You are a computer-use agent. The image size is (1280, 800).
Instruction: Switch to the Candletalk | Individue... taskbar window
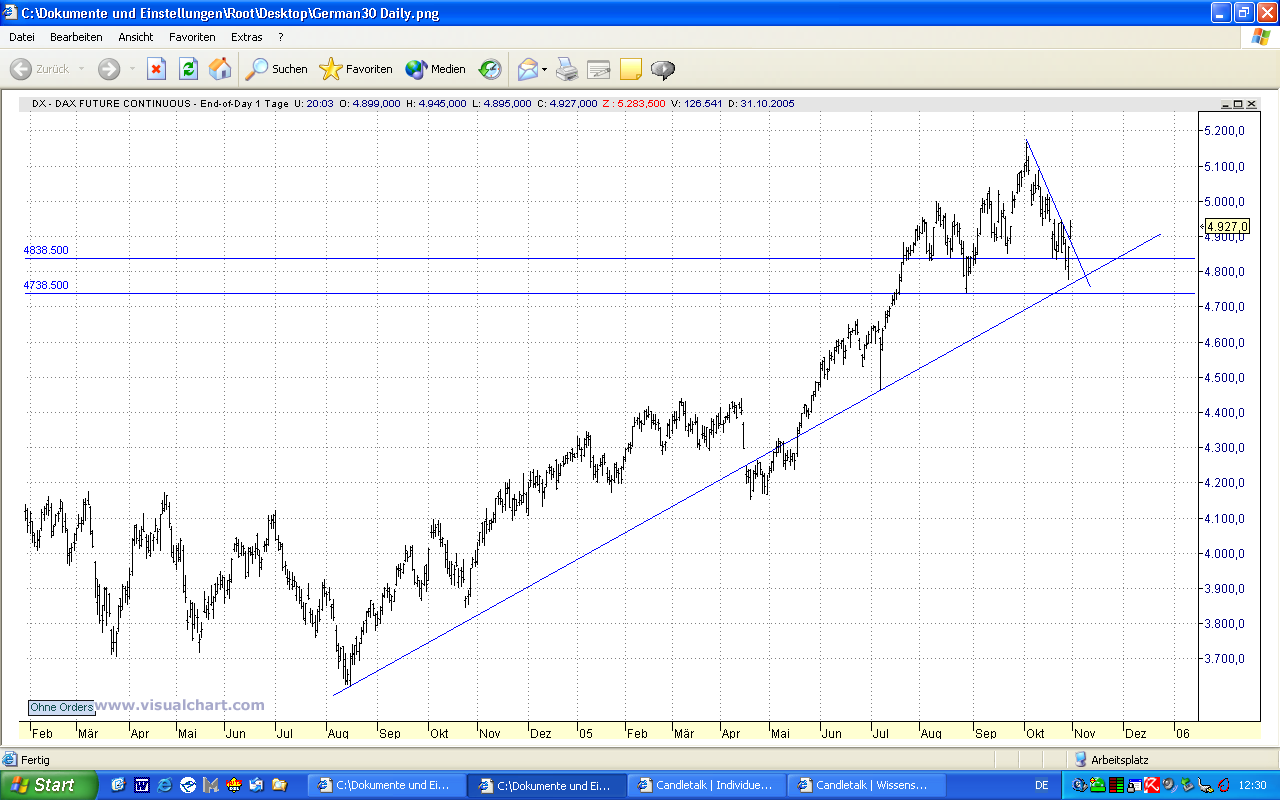point(708,785)
